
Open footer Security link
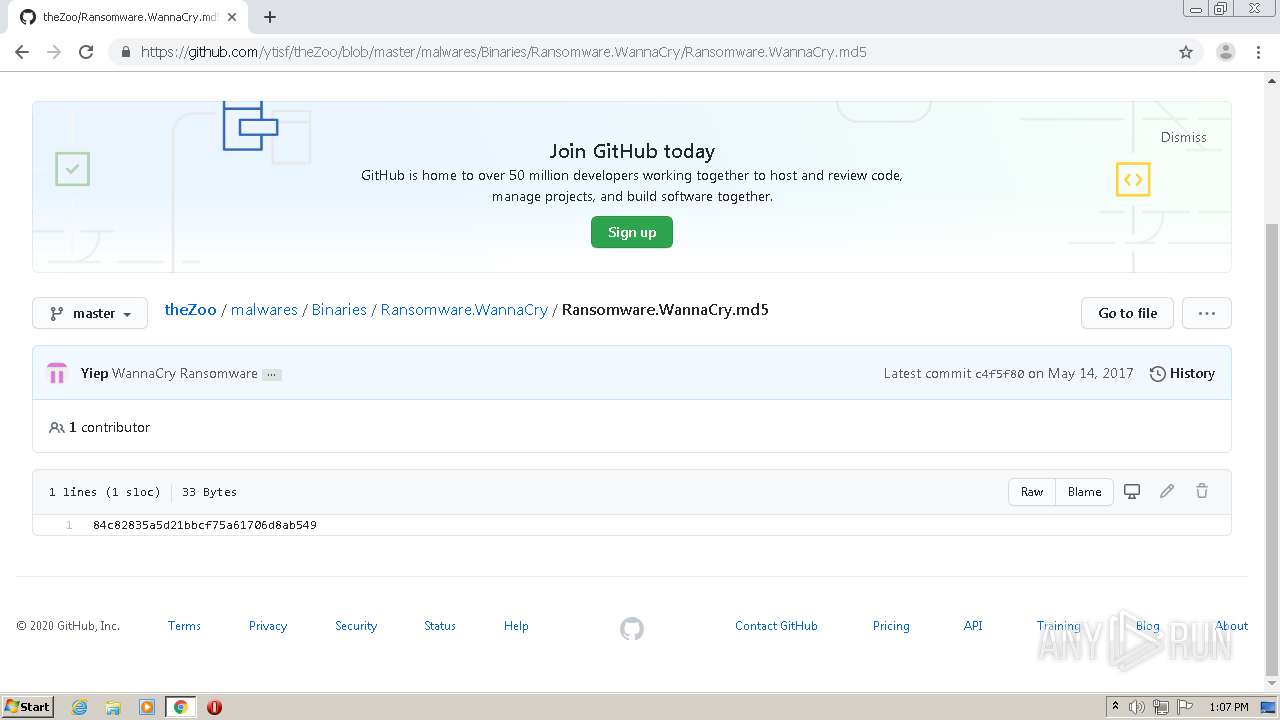point(356,626)
